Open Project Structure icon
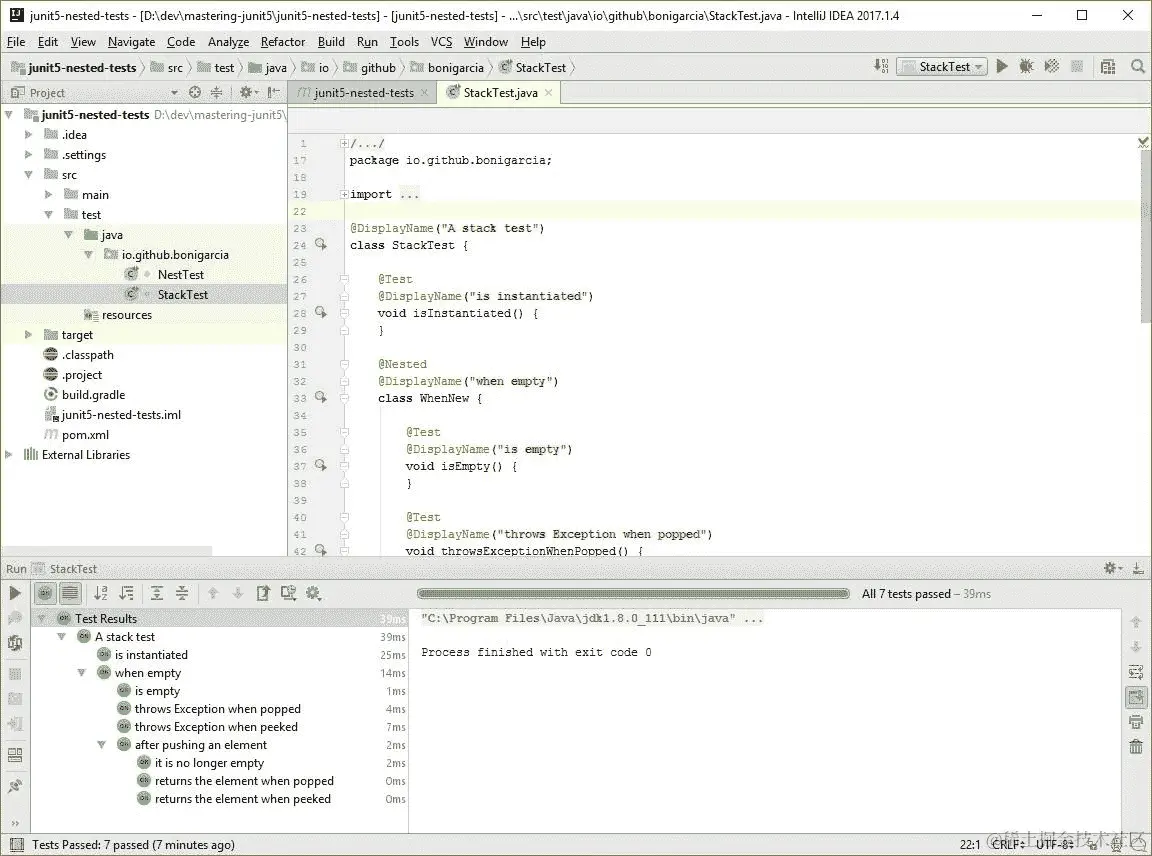This screenshot has height=856, width=1152. [1109, 67]
